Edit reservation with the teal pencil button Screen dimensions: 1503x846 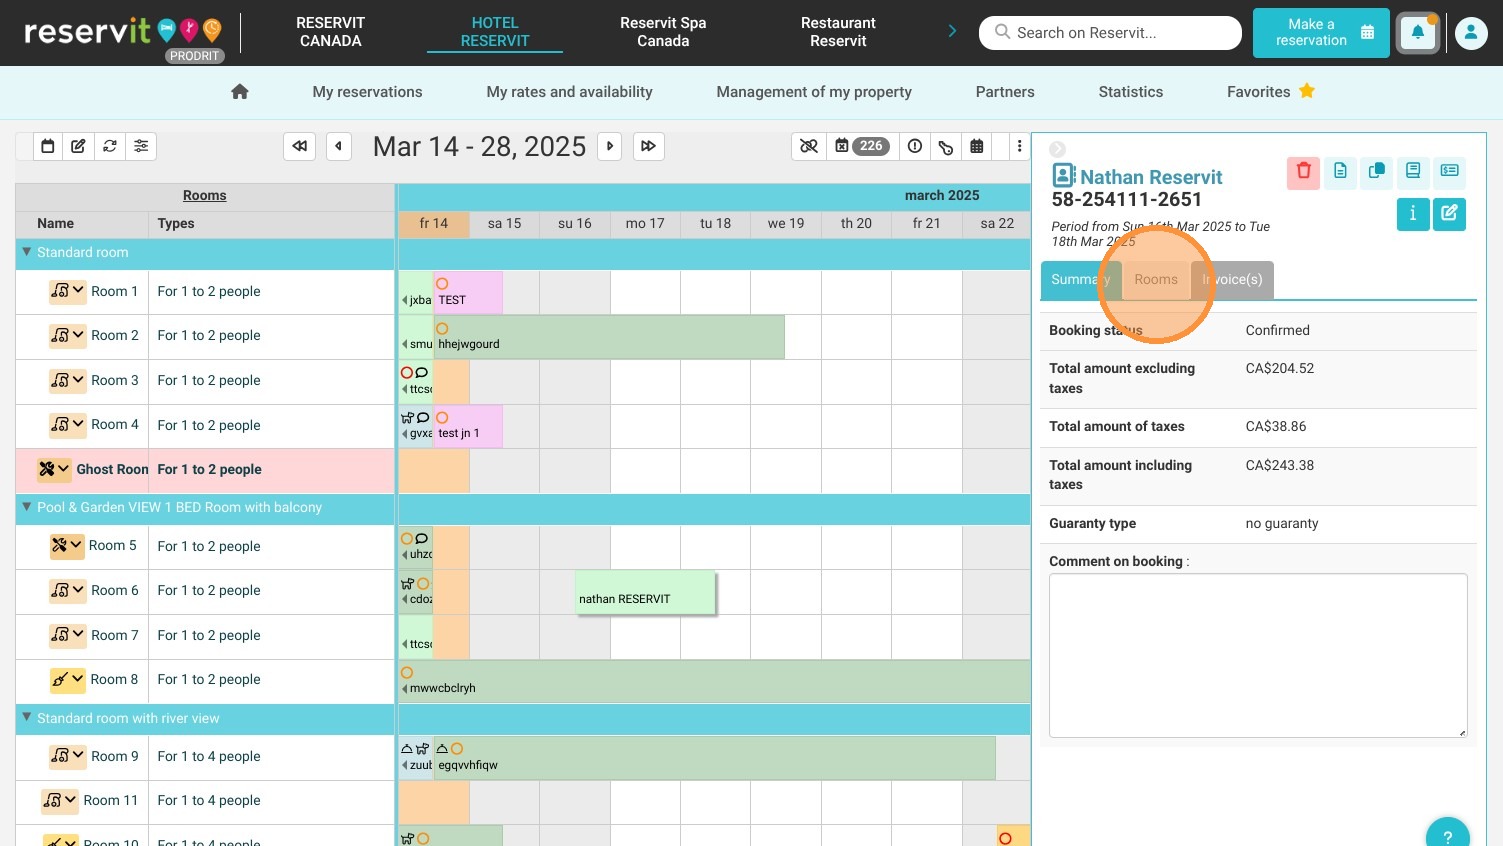click(x=1449, y=213)
